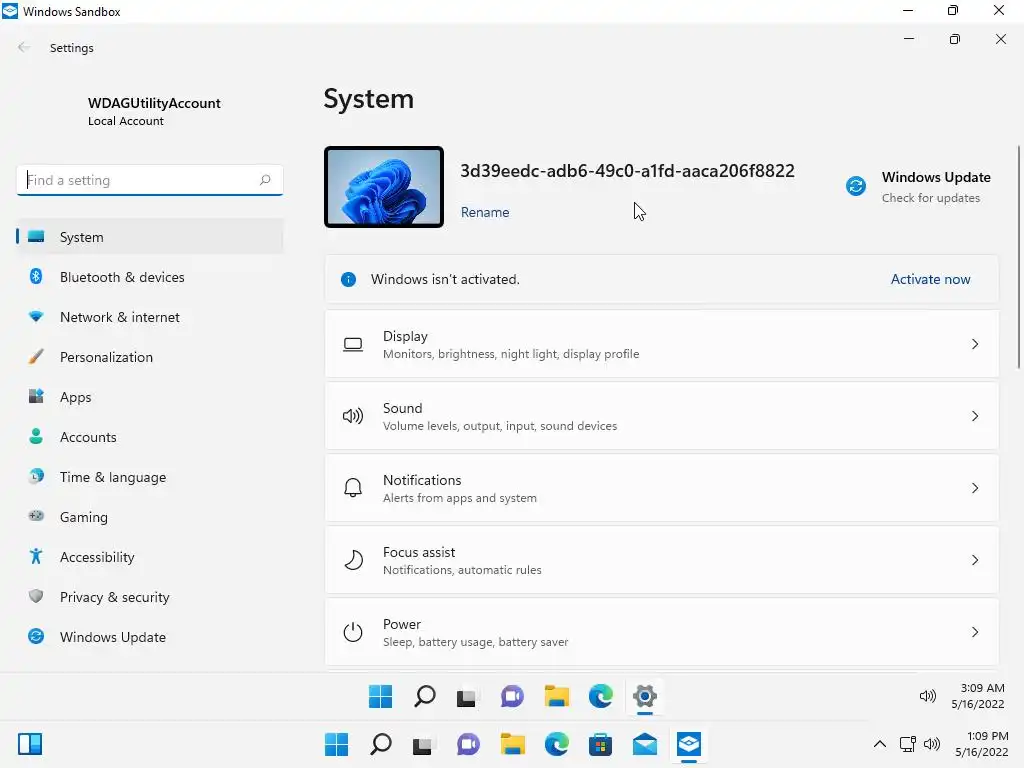This screenshot has width=1024, height=768.
Task: Open Start menu in Sandbox taskbar
Action: [380, 696]
